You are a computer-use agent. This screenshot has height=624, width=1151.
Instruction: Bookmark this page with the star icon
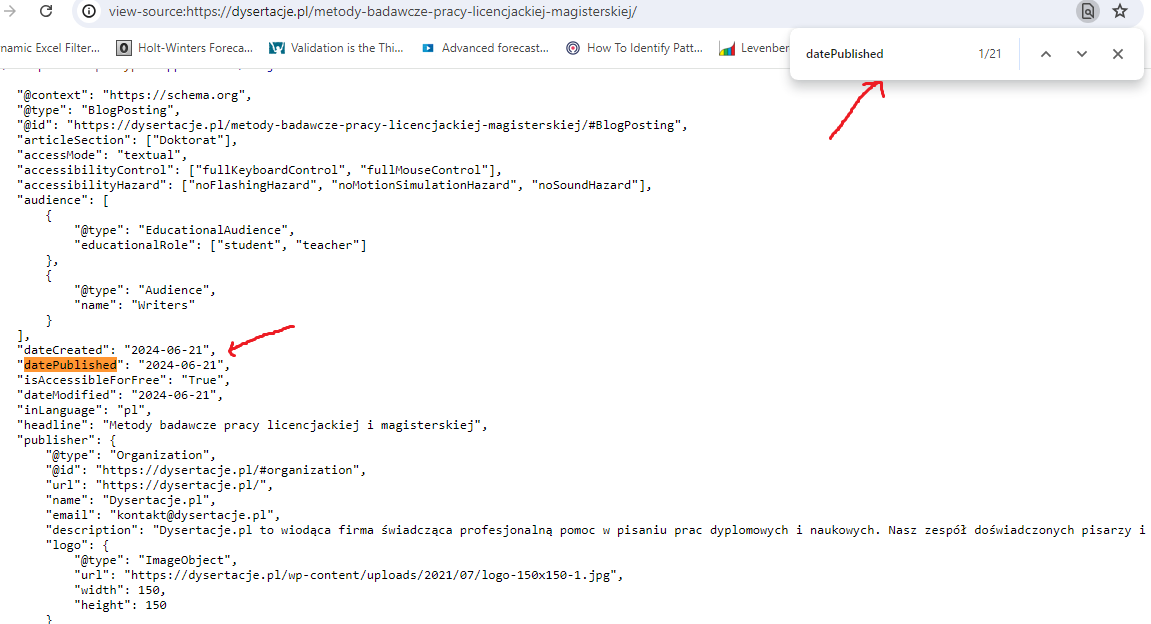pos(1120,12)
